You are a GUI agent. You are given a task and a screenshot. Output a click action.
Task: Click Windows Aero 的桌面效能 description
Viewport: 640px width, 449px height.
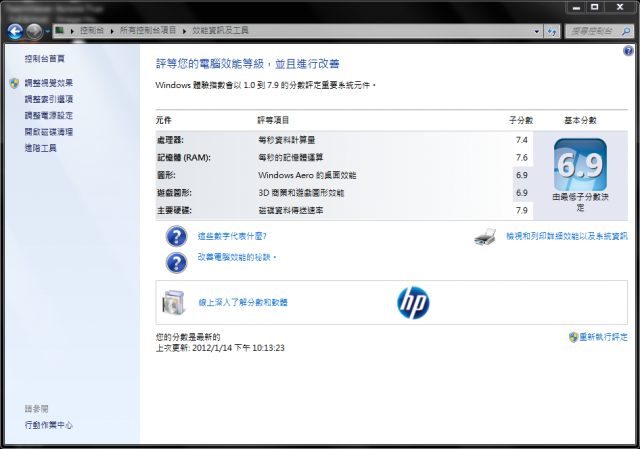pyautogui.click(x=307, y=175)
